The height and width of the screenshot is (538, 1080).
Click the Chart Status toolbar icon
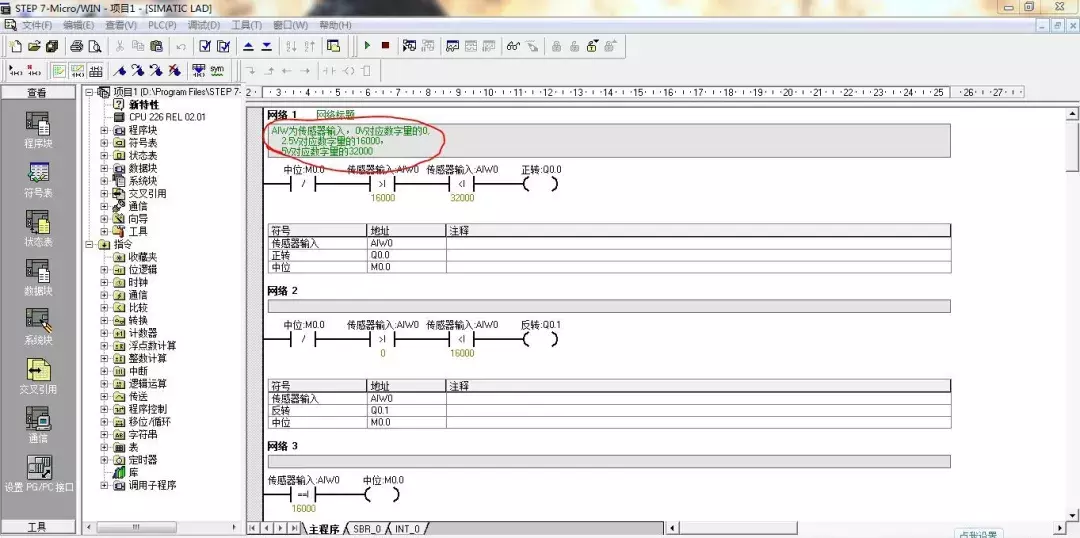pos(453,46)
